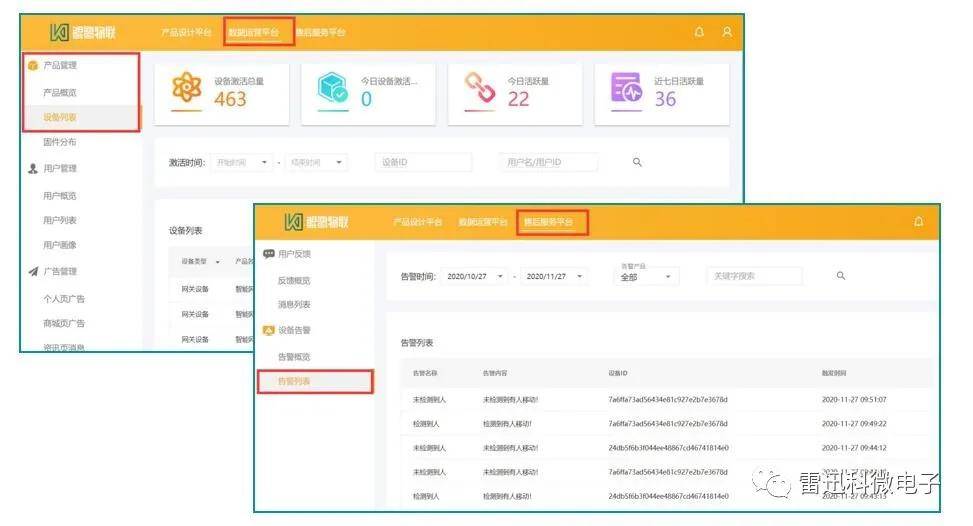973x526 pixels.
Task: Open the user profile icon in header
Action: click(x=727, y=32)
